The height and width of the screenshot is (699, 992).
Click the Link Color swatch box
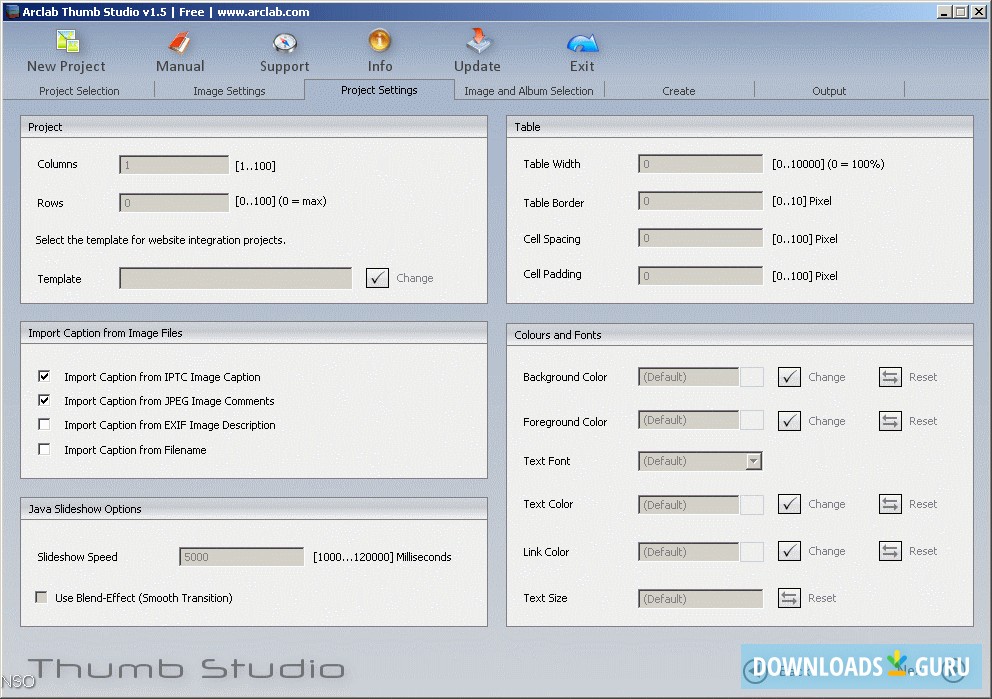pos(752,552)
